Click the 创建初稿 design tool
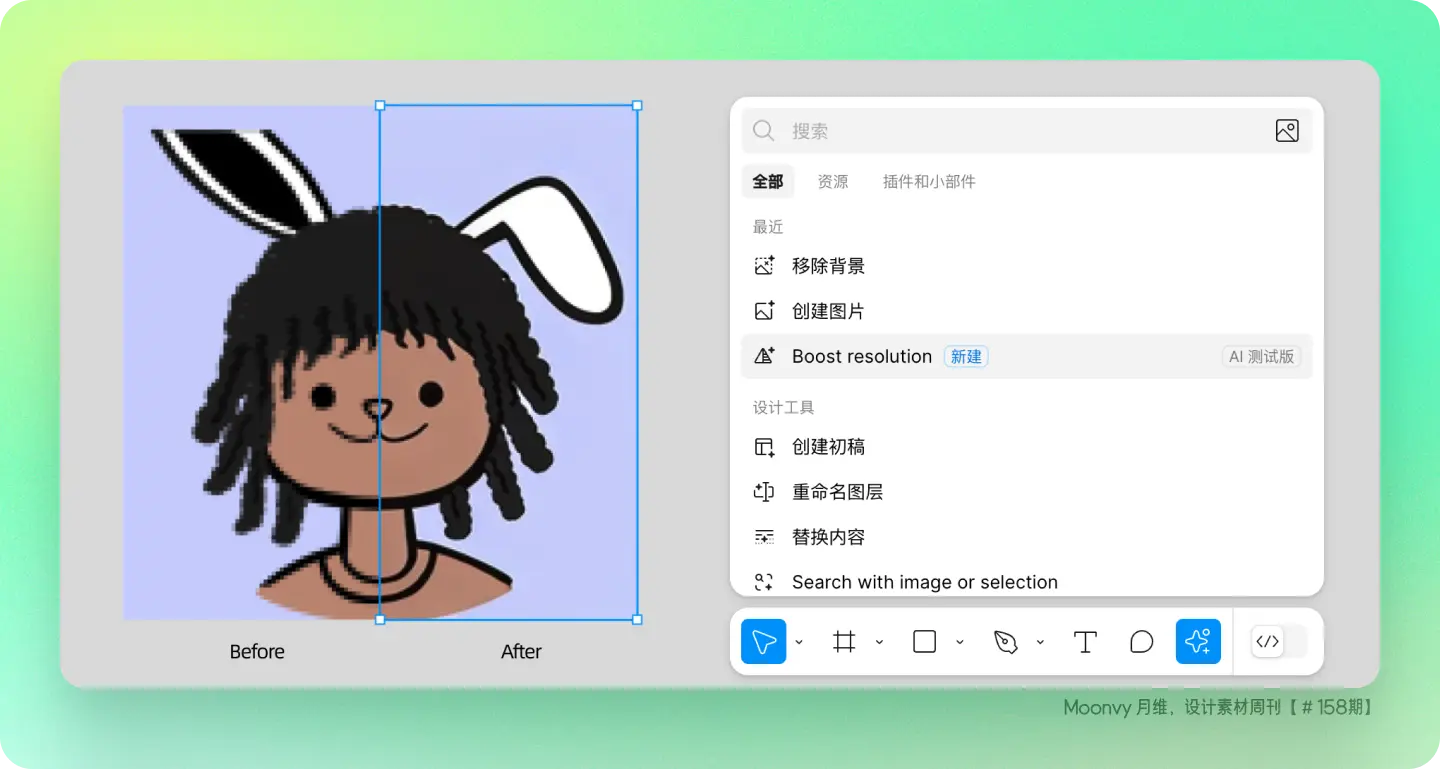 828,447
